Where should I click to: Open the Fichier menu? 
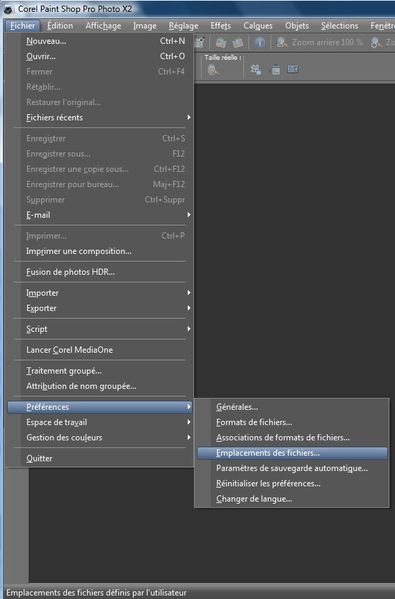pos(23,26)
